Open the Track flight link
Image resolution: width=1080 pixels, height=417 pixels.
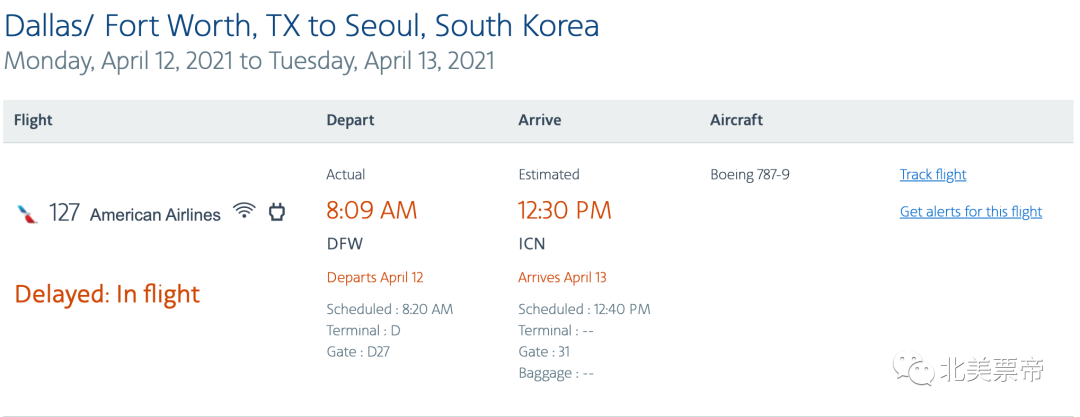coord(933,174)
